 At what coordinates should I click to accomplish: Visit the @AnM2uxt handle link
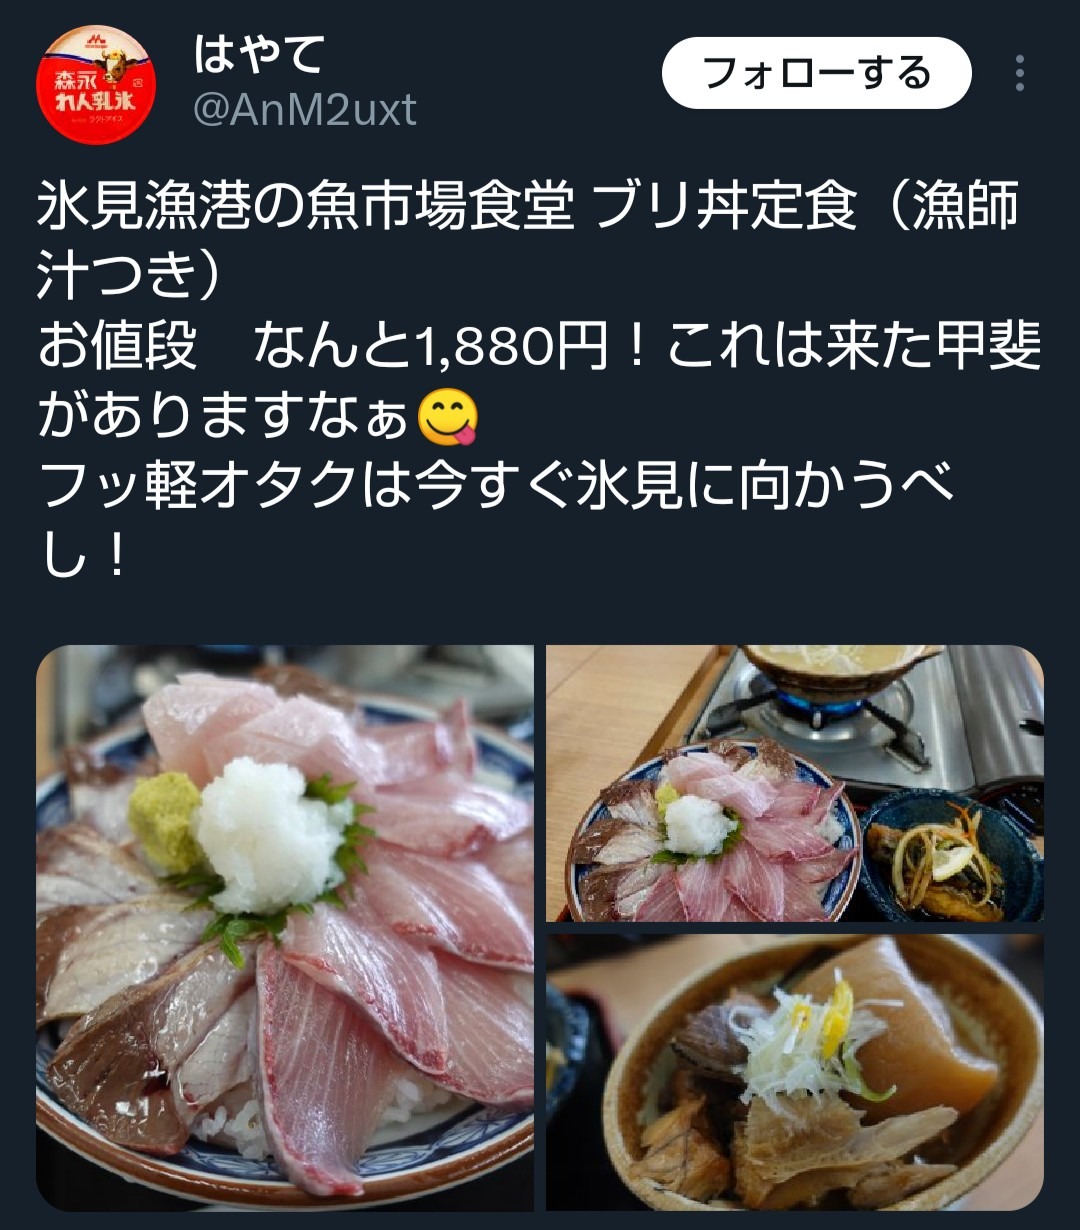[304, 110]
